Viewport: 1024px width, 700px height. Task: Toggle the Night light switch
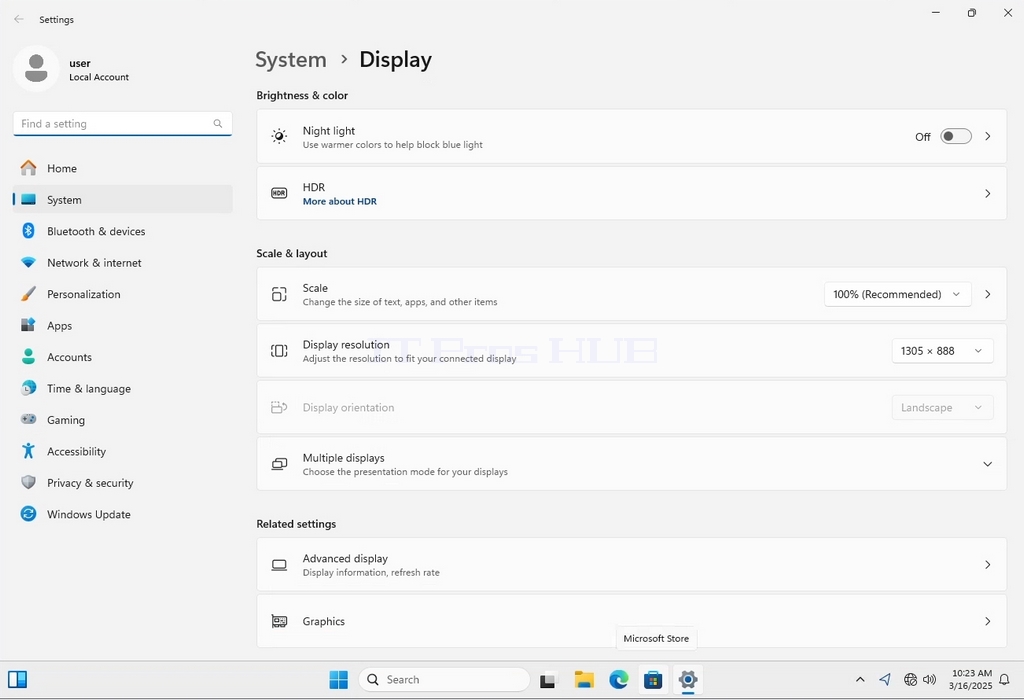pyautogui.click(x=955, y=136)
